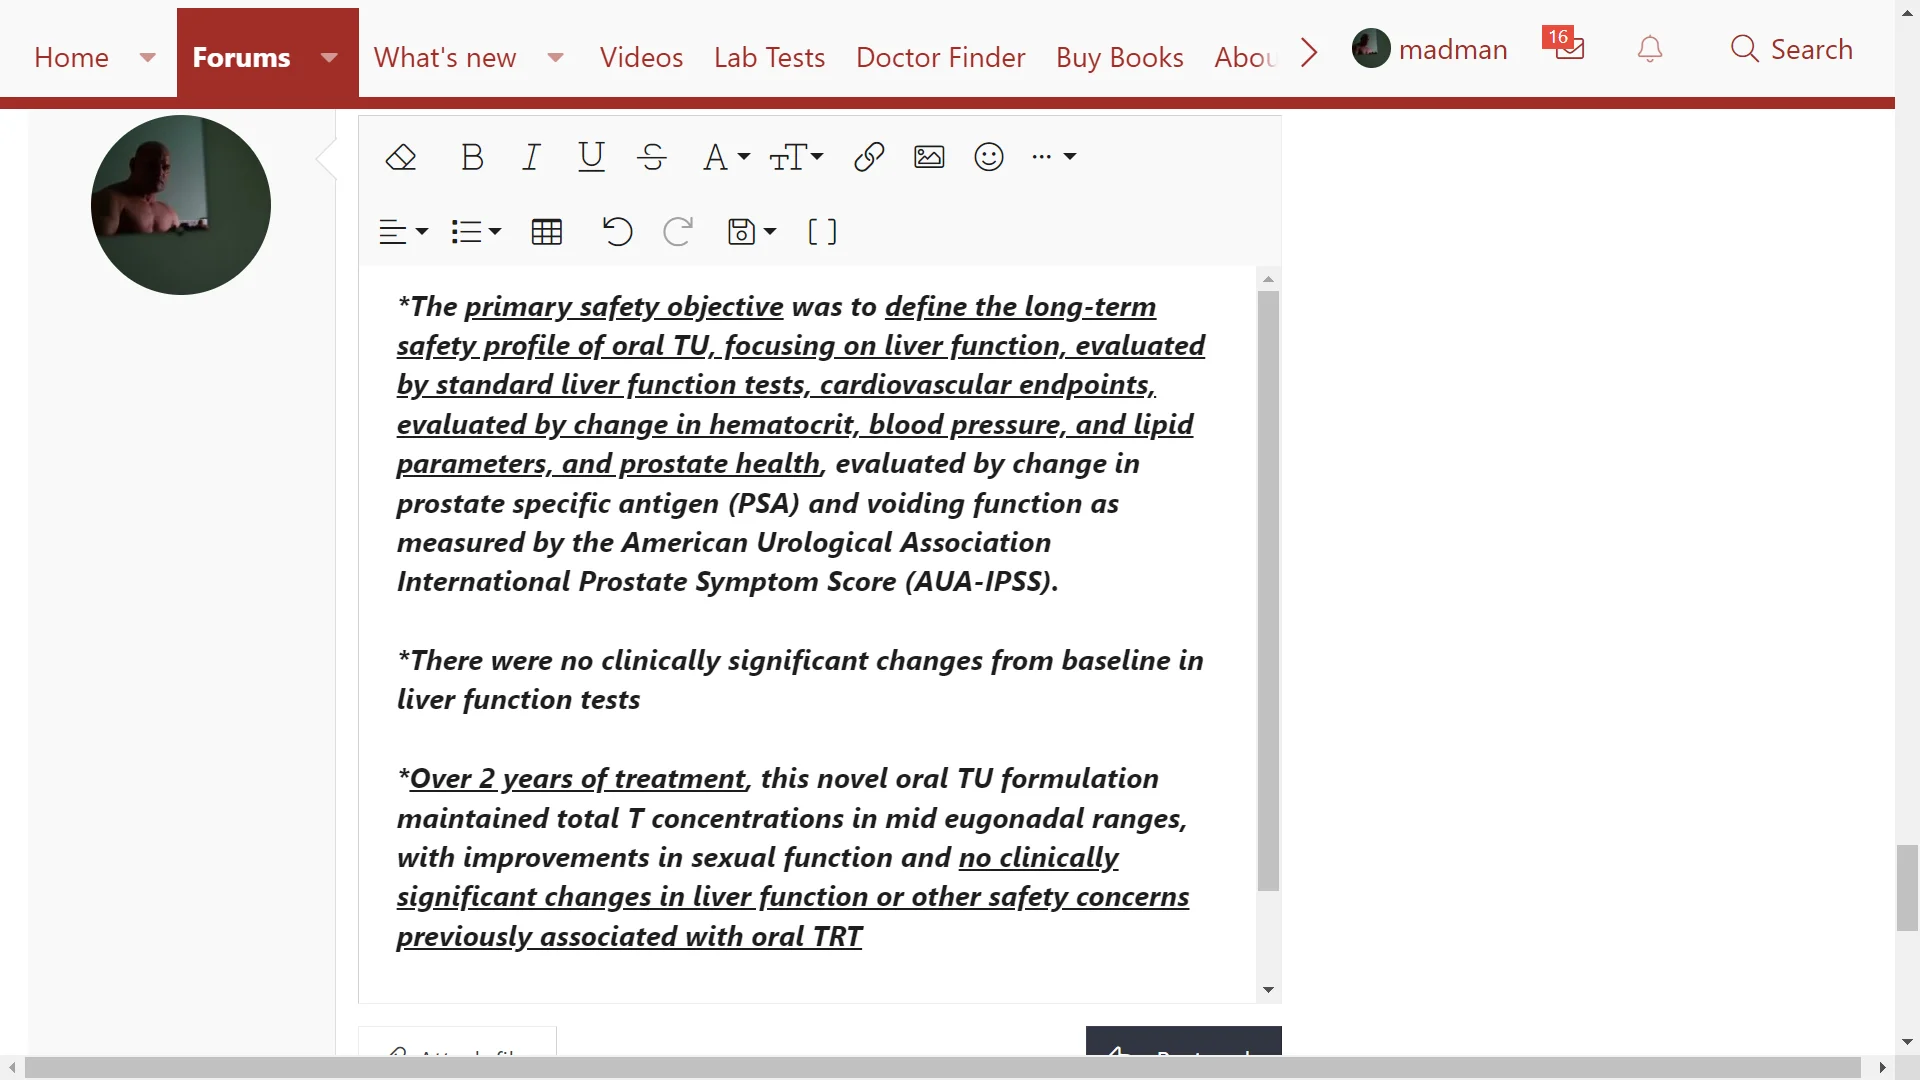Undo the last edit
Viewport: 1920px width, 1080px height.
click(x=617, y=232)
